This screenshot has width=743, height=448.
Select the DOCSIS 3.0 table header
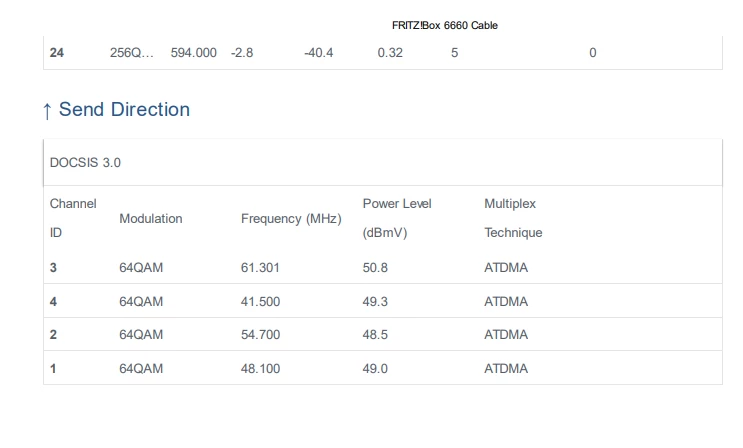coord(85,162)
